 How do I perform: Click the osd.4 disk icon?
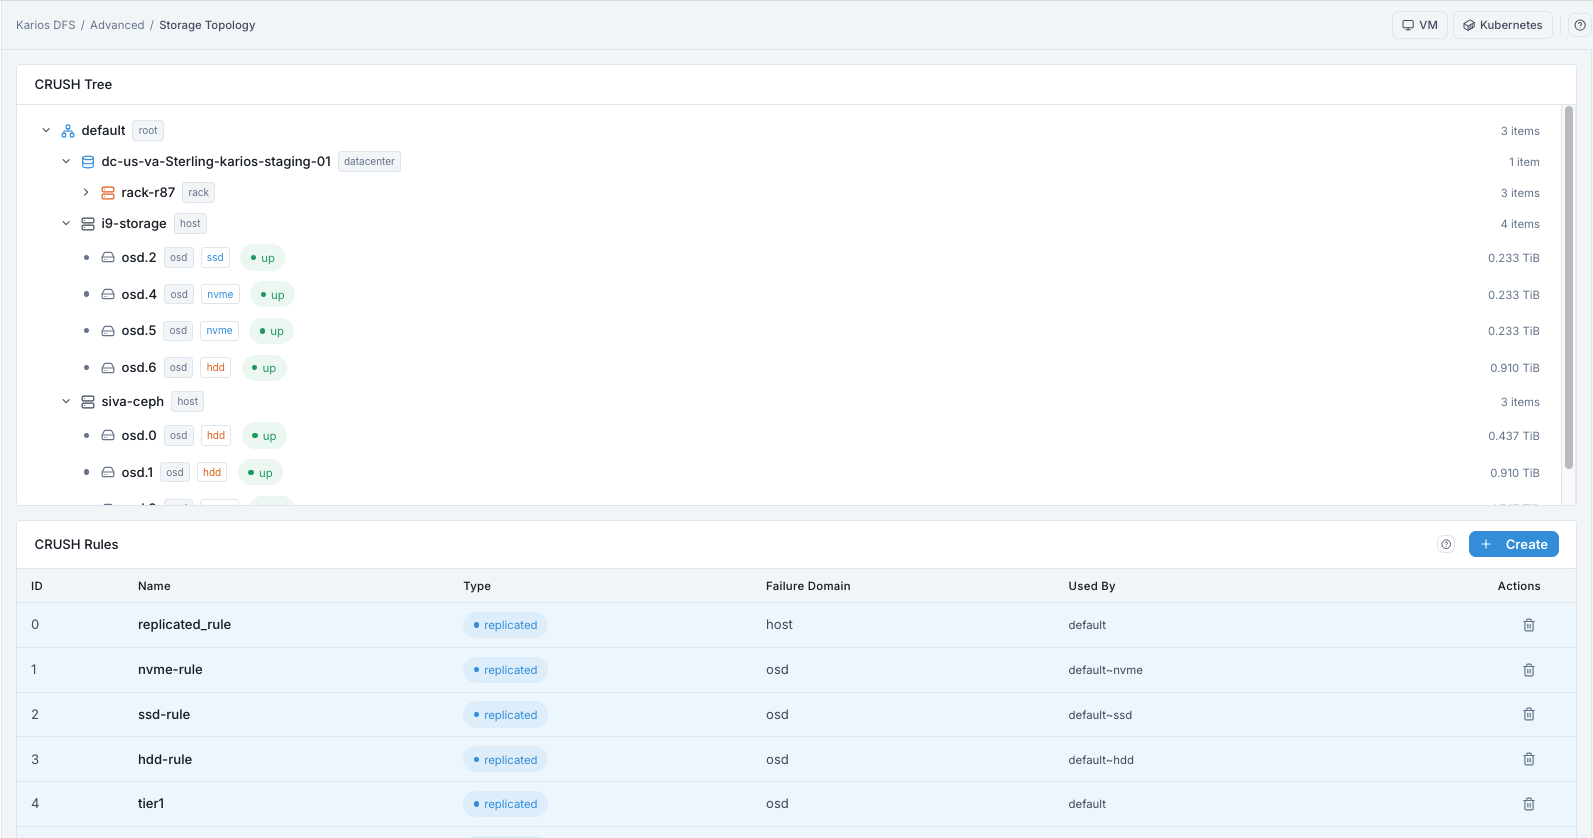pos(108,295)
